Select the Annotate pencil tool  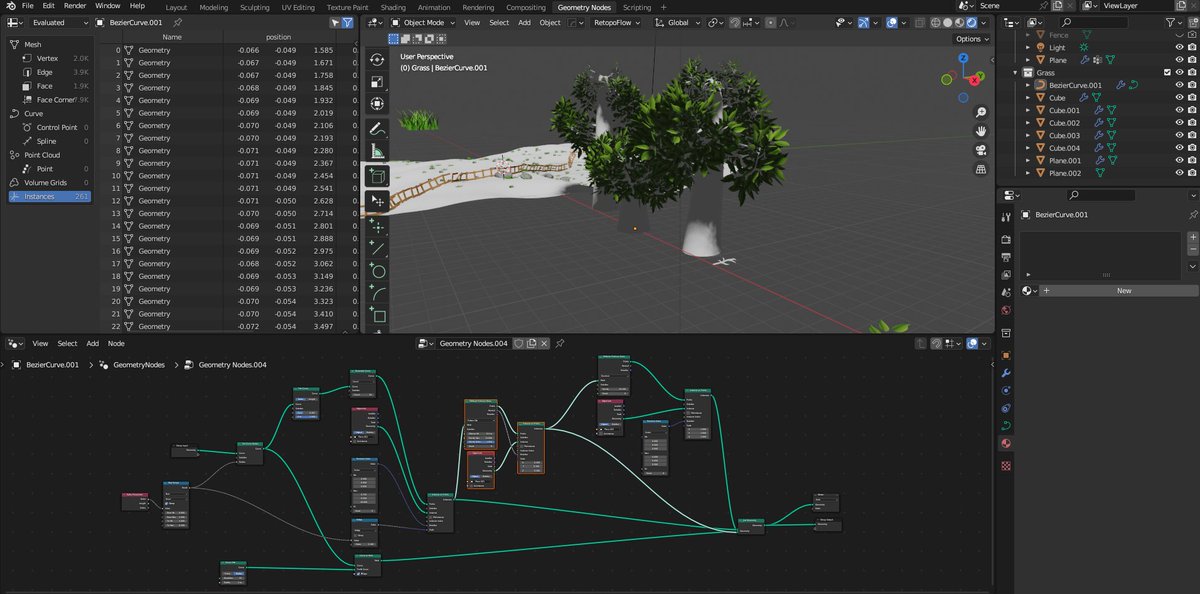point(379,129)
